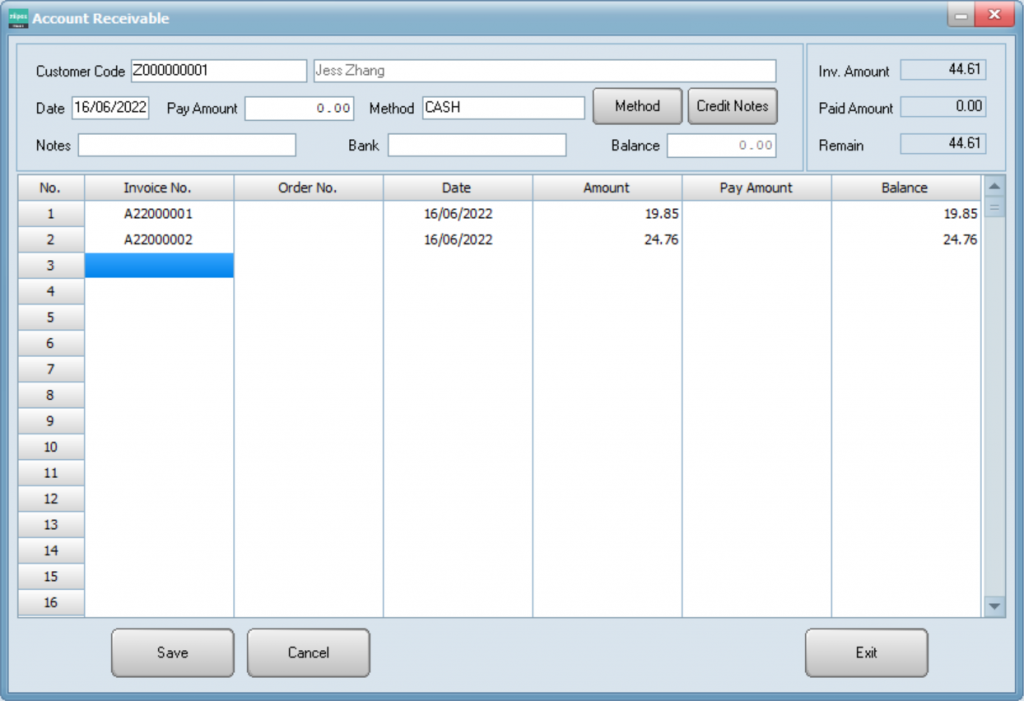Click the app icon in the title bar
Screen dimensions: 1024x701
click(18, 18)
